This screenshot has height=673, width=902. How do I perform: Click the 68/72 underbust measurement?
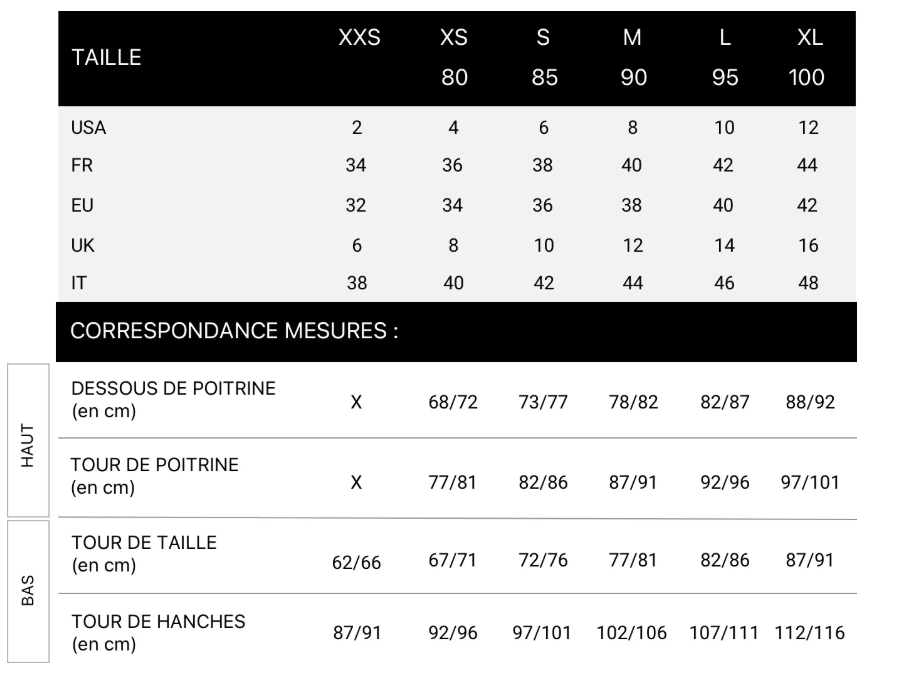pyautogui.click(x=453, y=403)
